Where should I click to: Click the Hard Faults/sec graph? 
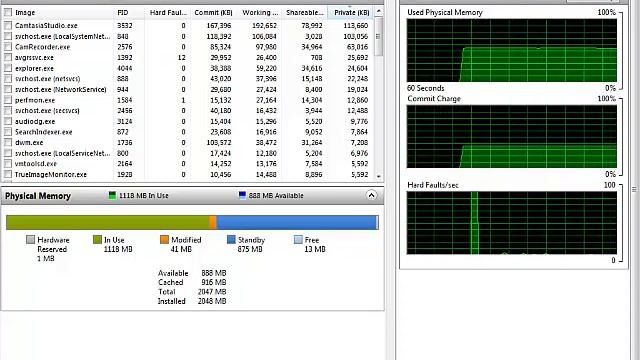coord(512,223)
